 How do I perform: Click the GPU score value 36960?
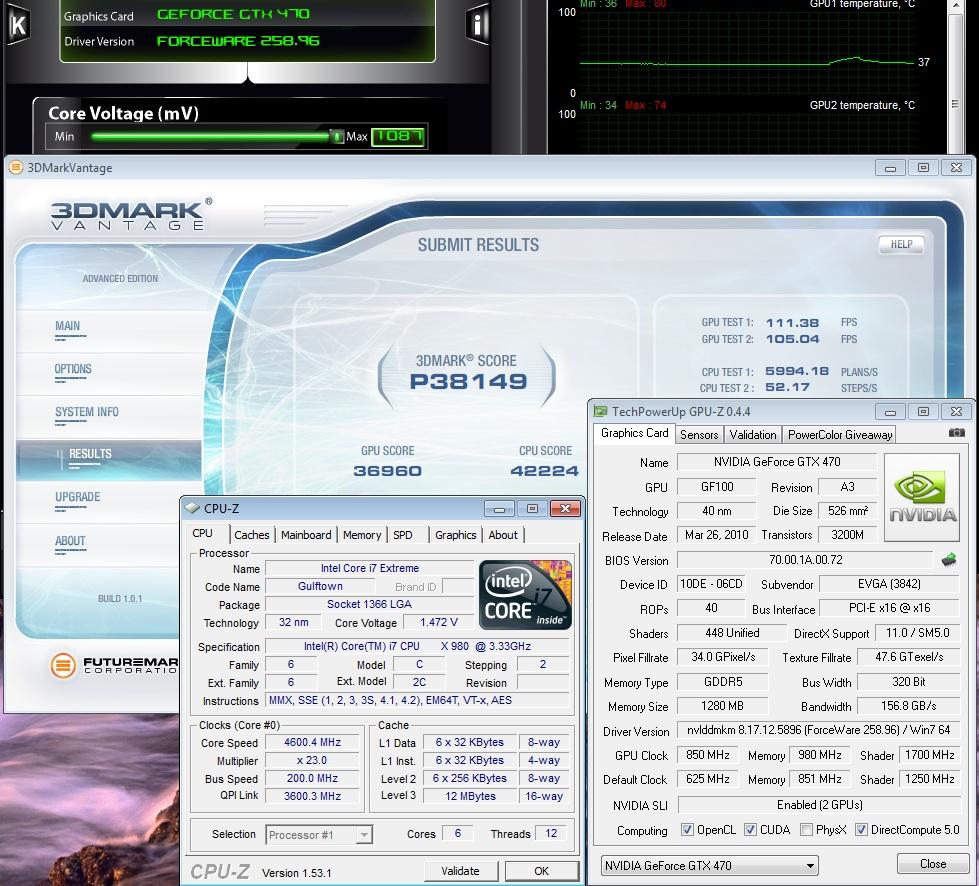click(387, 471)
